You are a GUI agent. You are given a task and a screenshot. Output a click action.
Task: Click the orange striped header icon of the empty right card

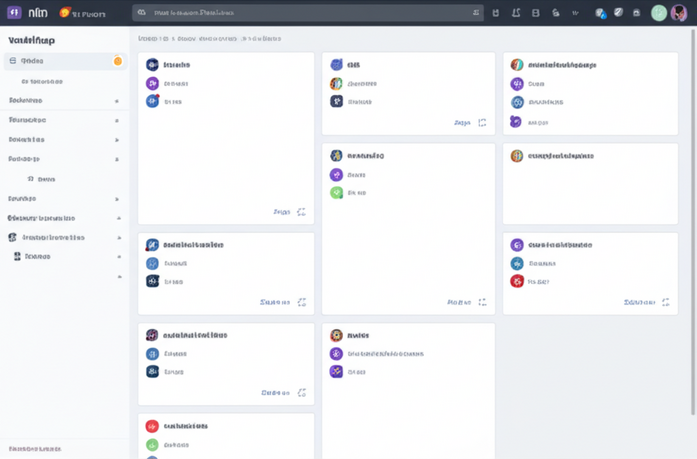click(517, 156)
